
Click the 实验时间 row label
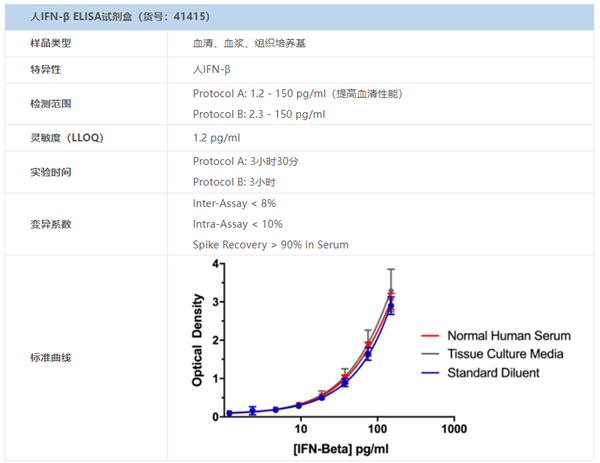tap(51, 171)
